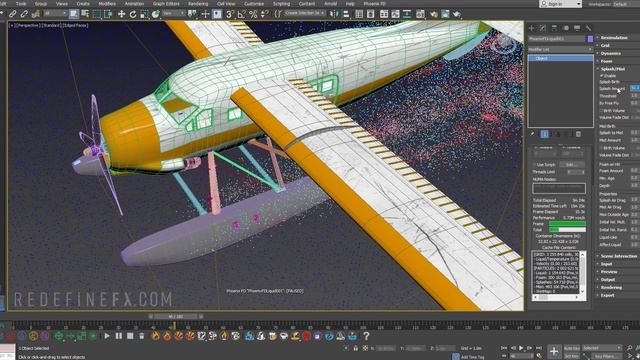Click the red Phoenix FD toolbar icon

coord(307,336)
